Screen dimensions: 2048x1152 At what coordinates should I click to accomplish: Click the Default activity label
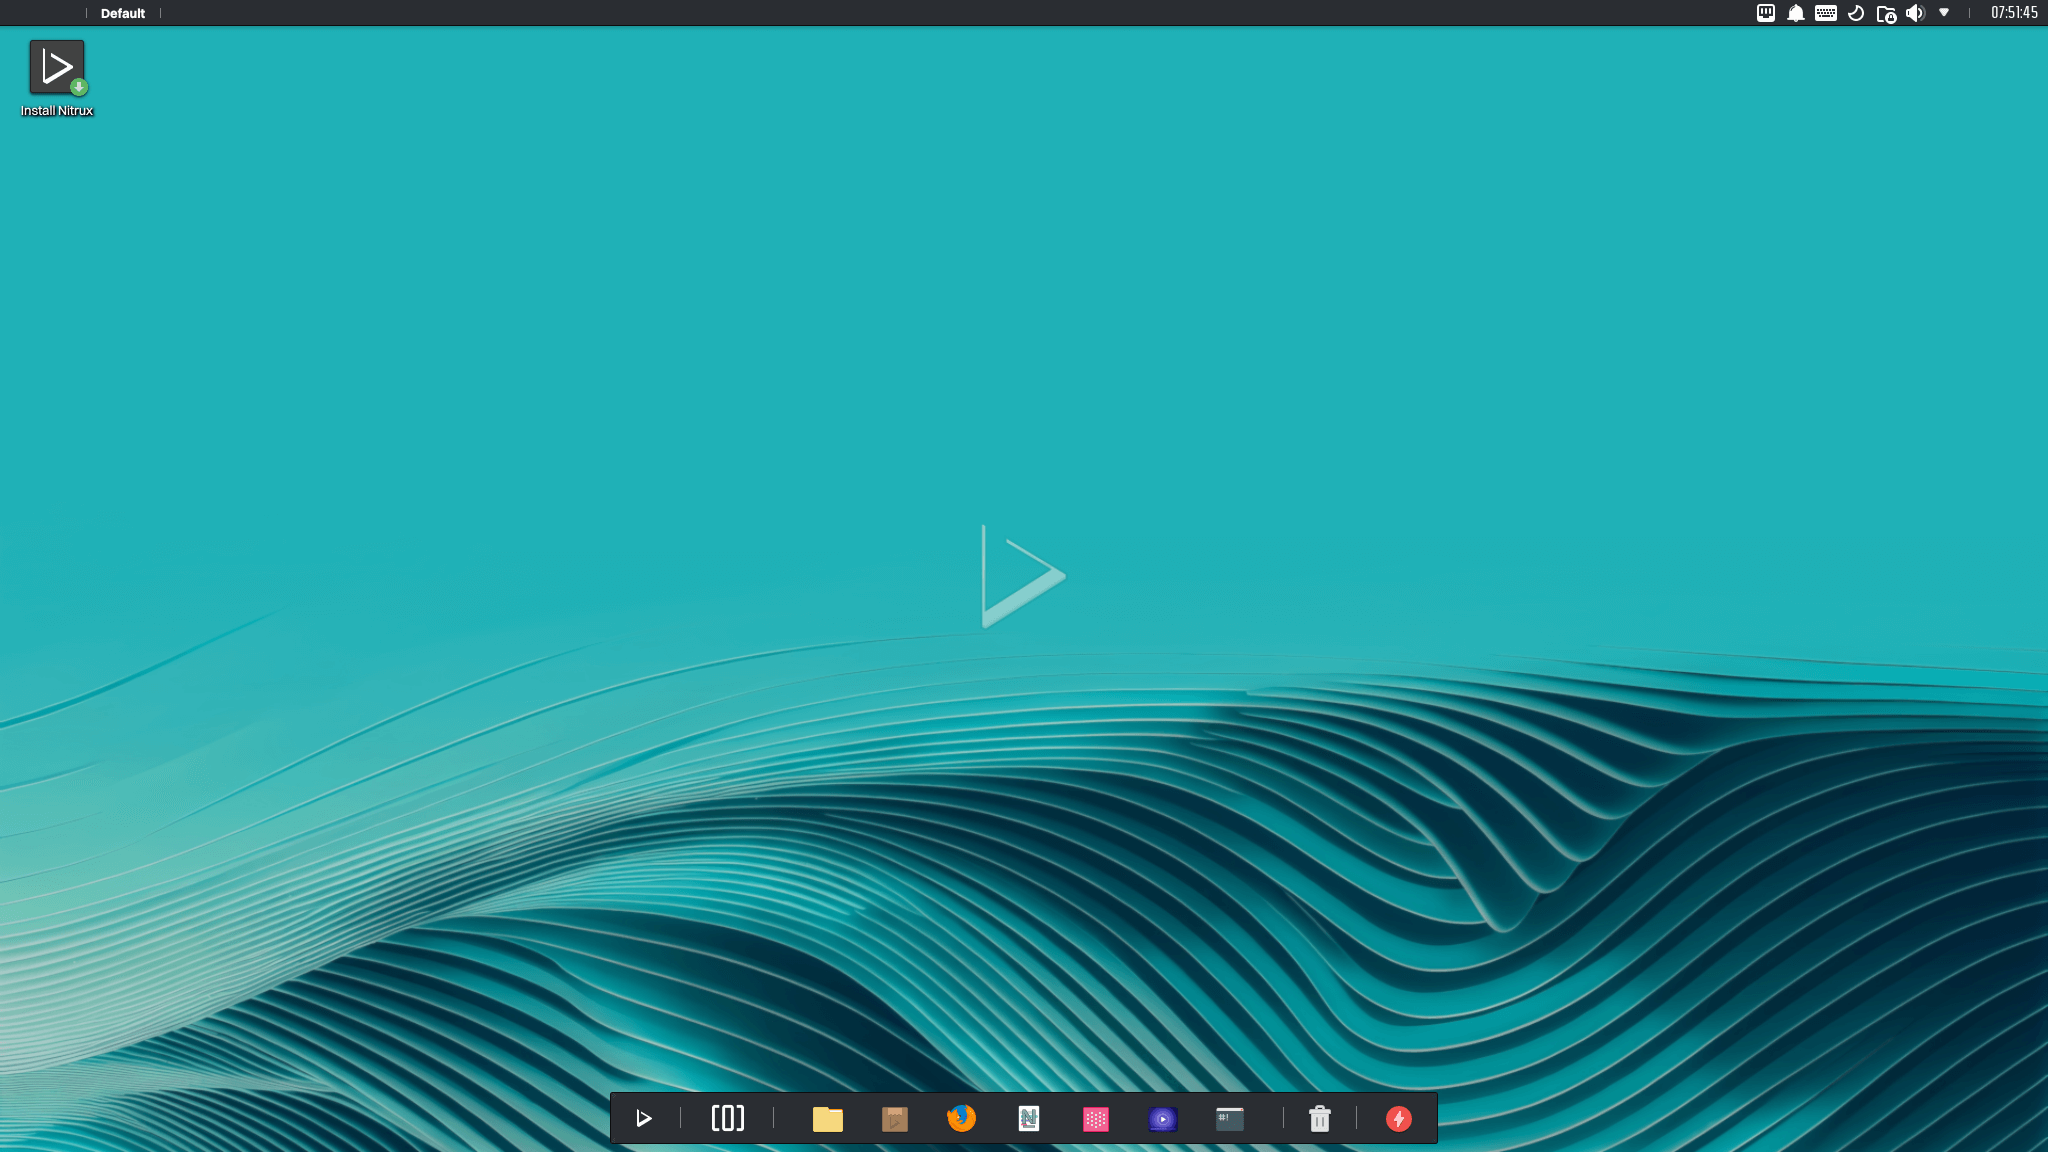(x=121, y=13)
